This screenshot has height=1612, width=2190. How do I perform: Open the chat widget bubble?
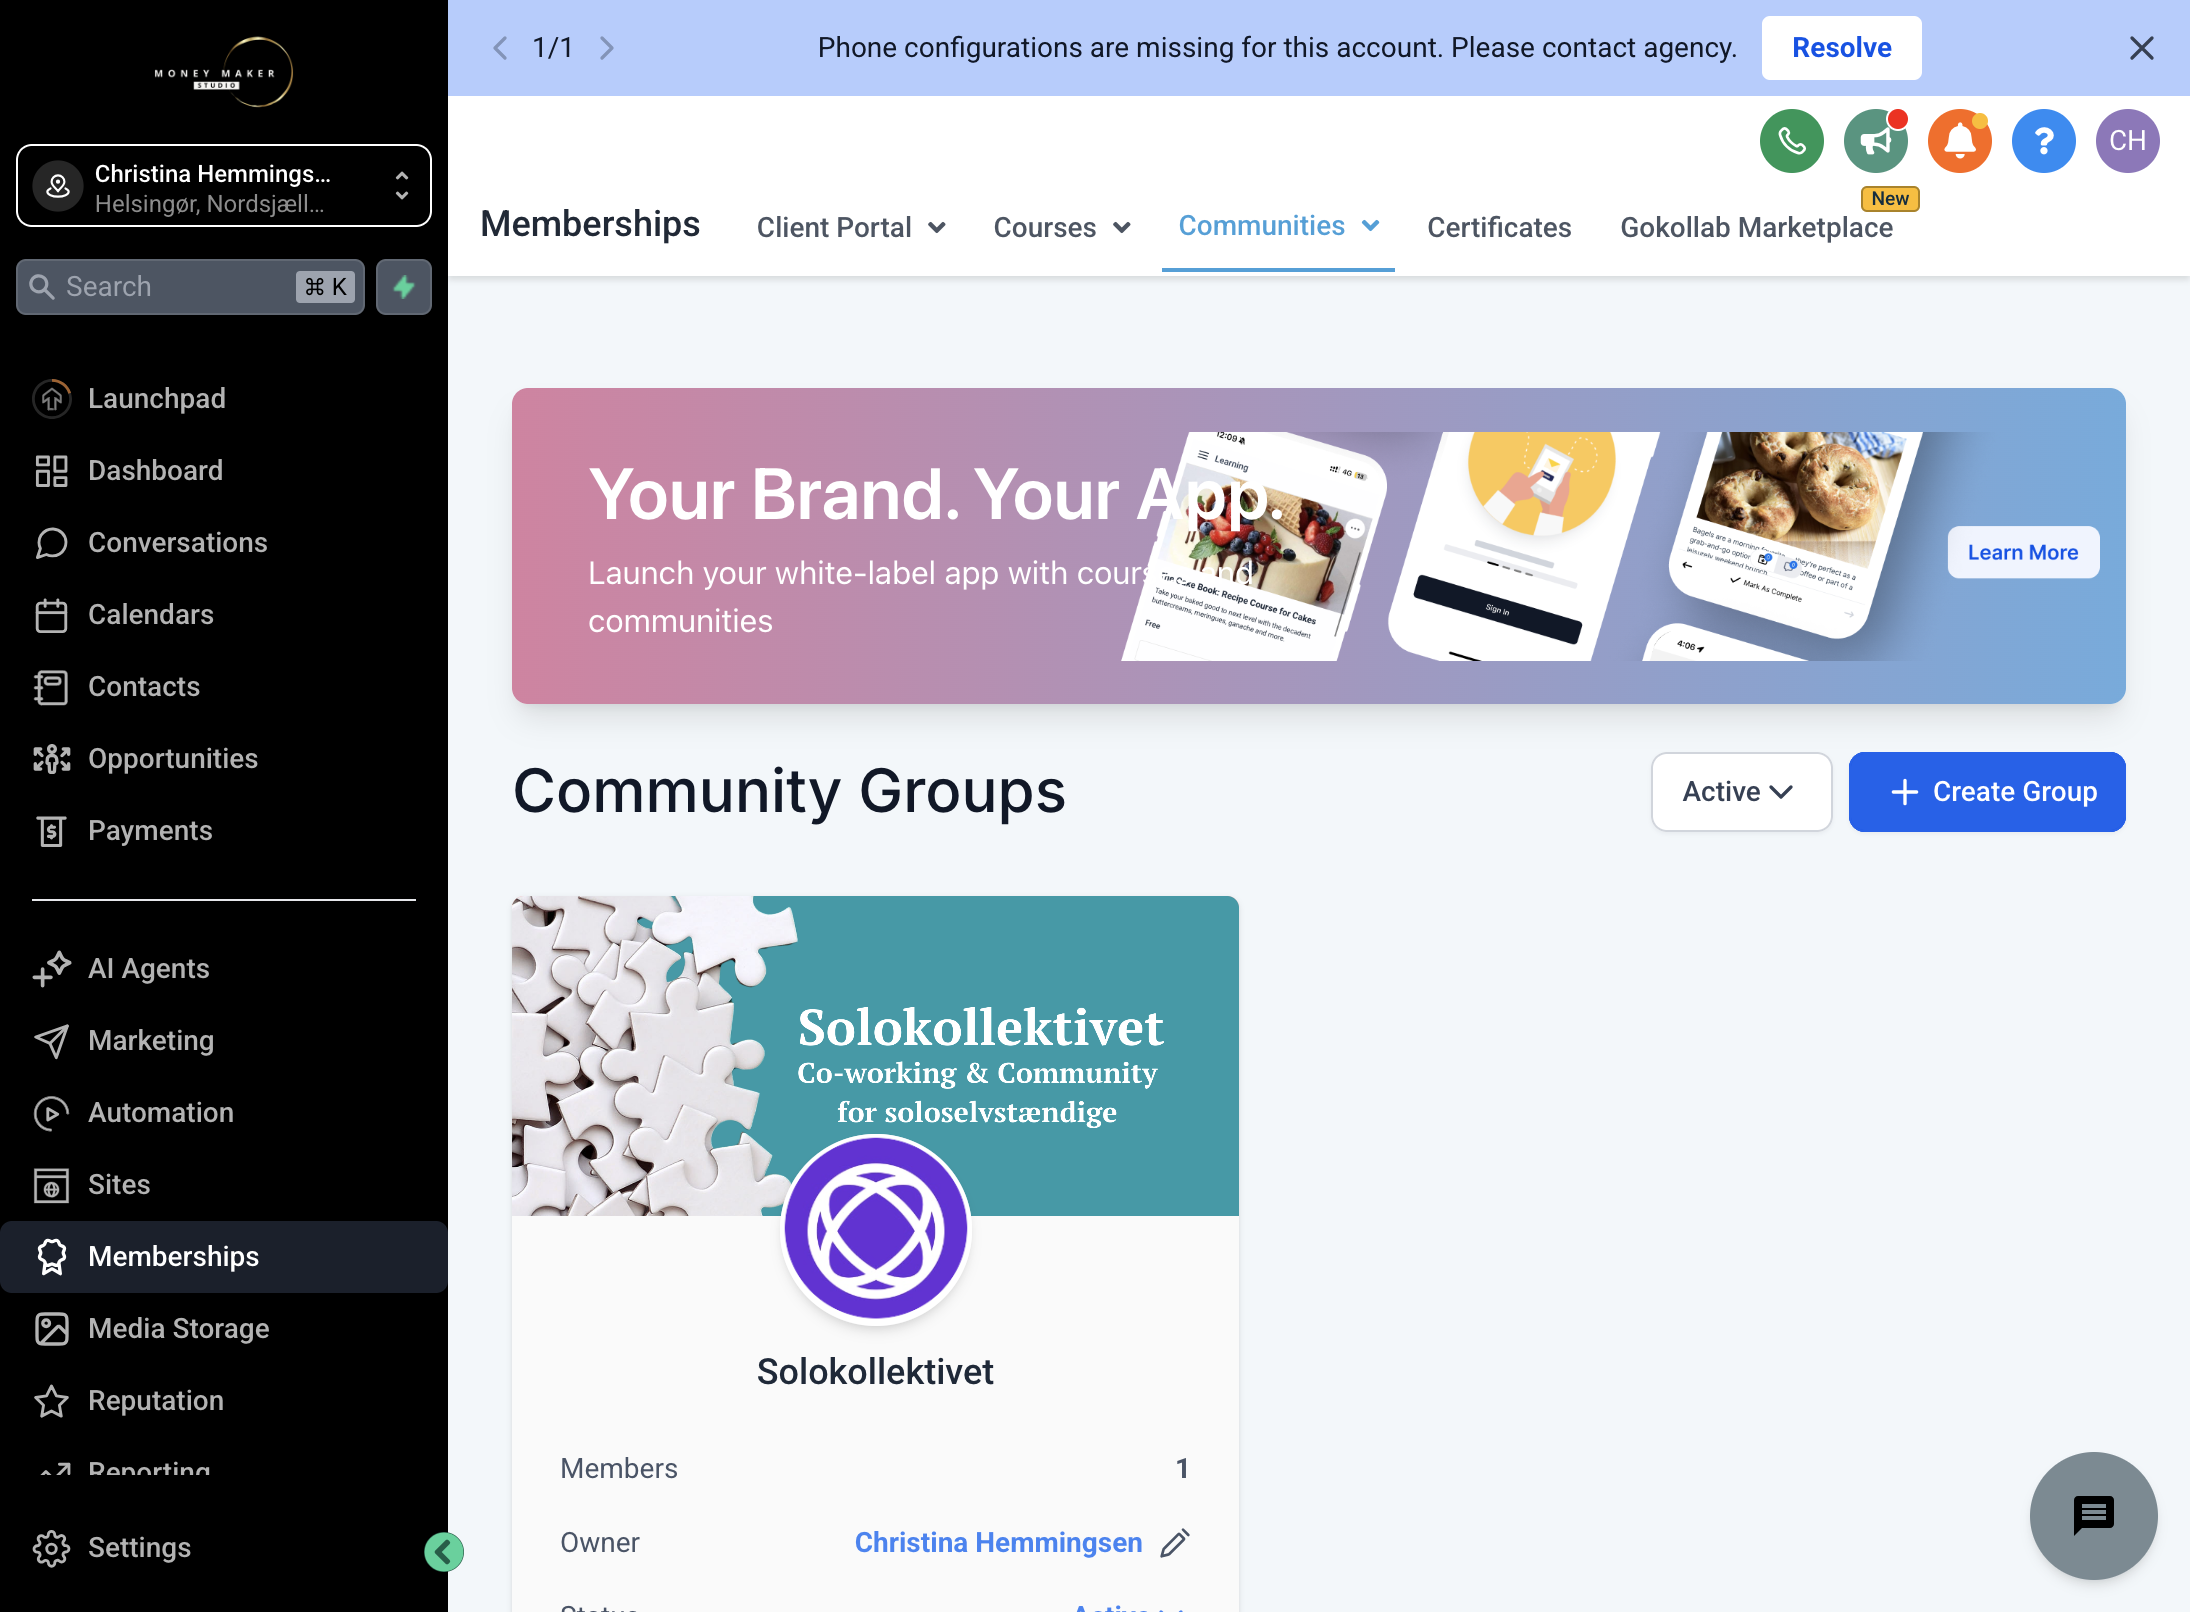(x=2093, y=1516)
